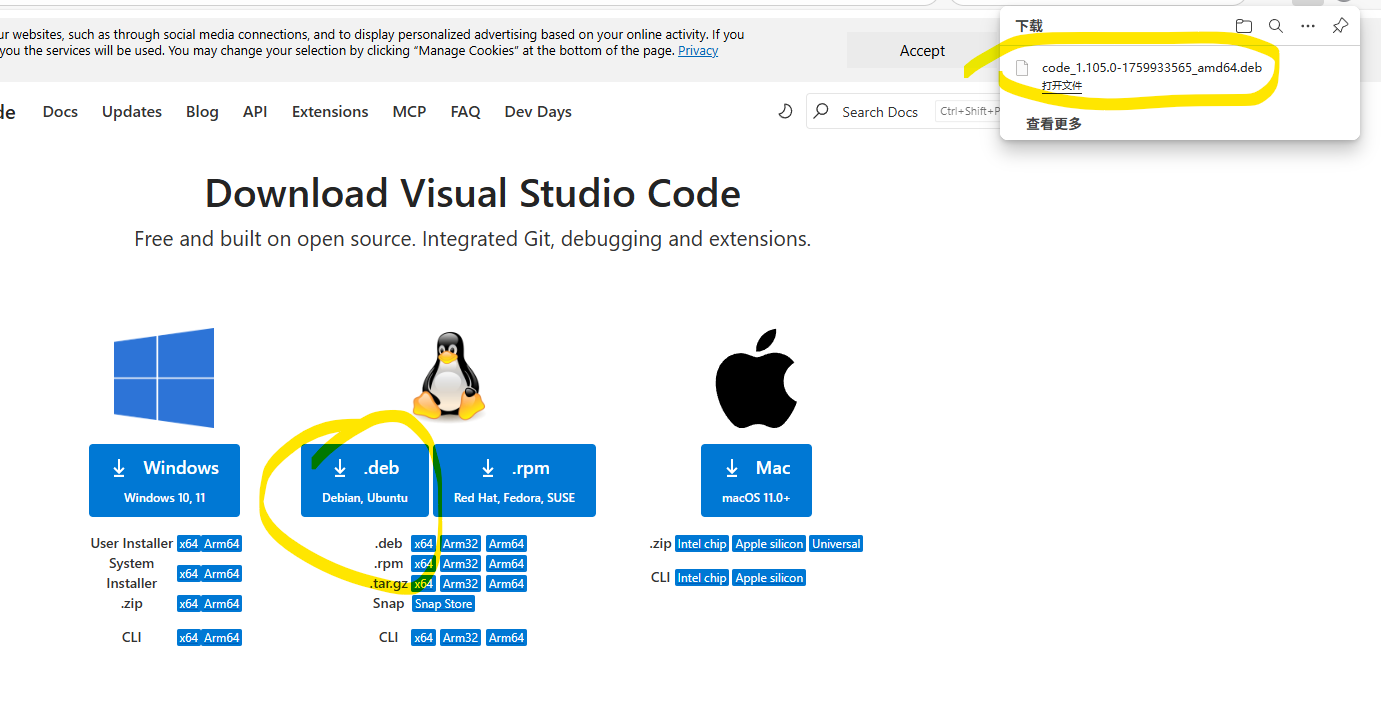The image size is (1381, 709).
Task: Select MCP in the top navigation
Action: coord(409,111)
